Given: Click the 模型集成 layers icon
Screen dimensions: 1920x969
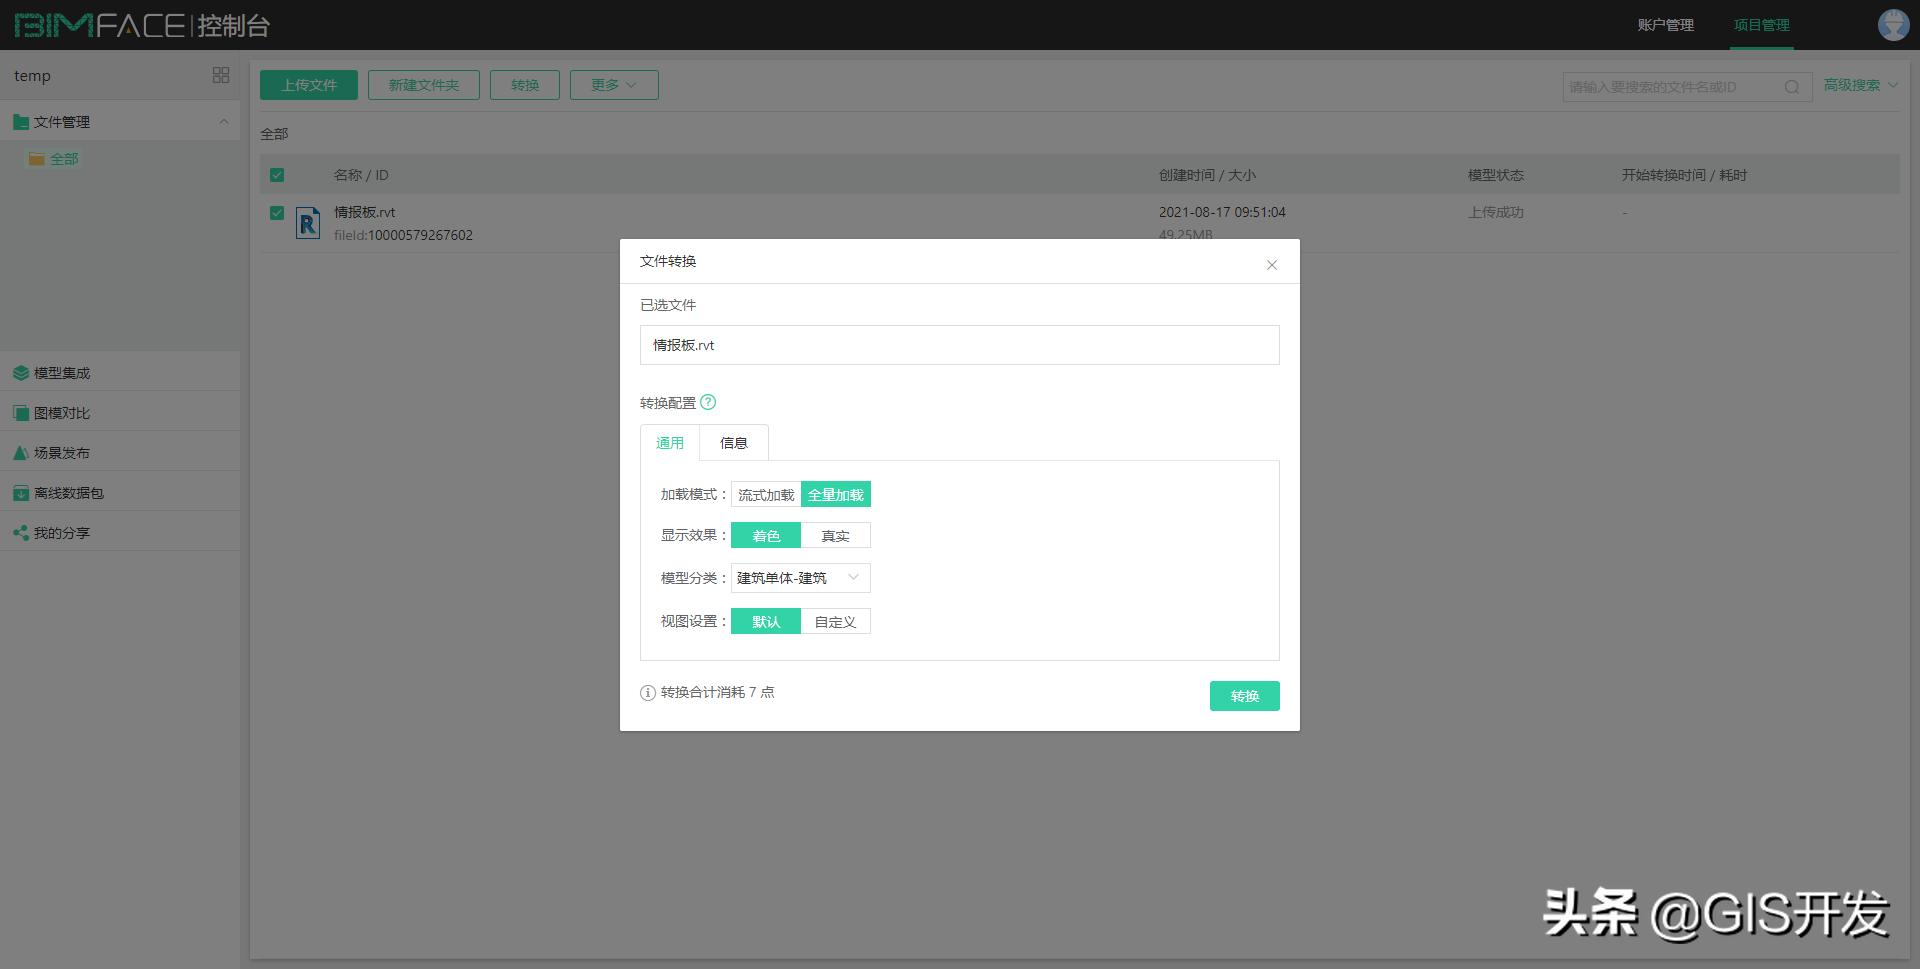Looking at the screenshot, I should pos(21,373).
